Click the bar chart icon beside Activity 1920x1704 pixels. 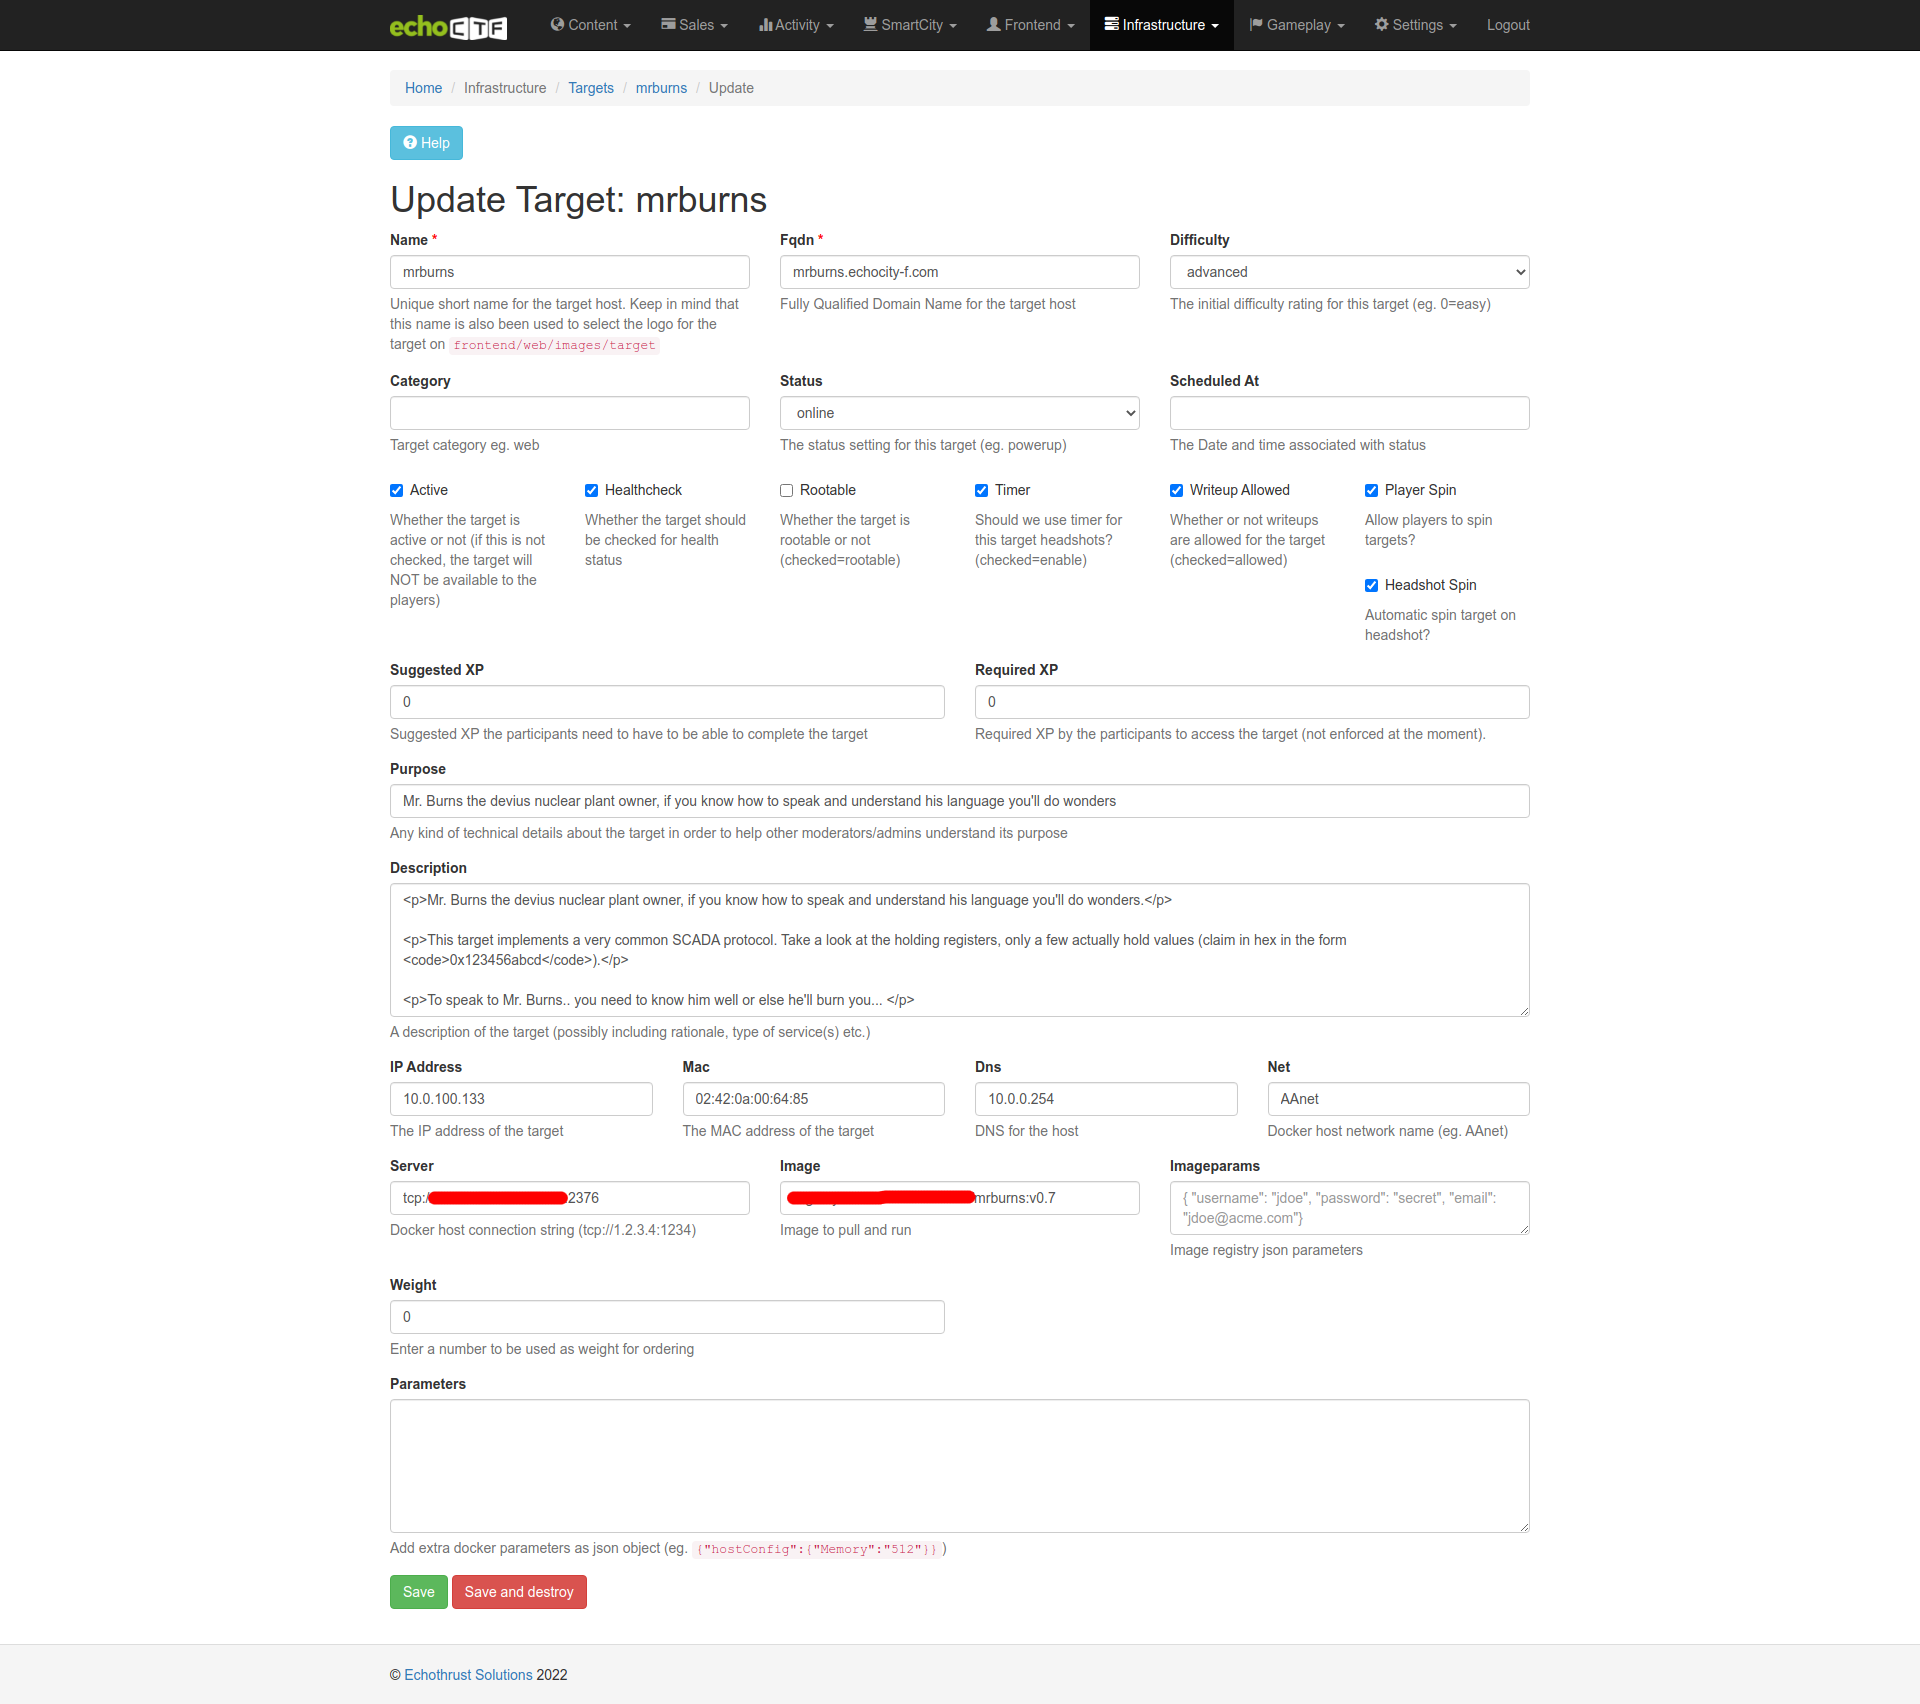click(x=765, y=24)
